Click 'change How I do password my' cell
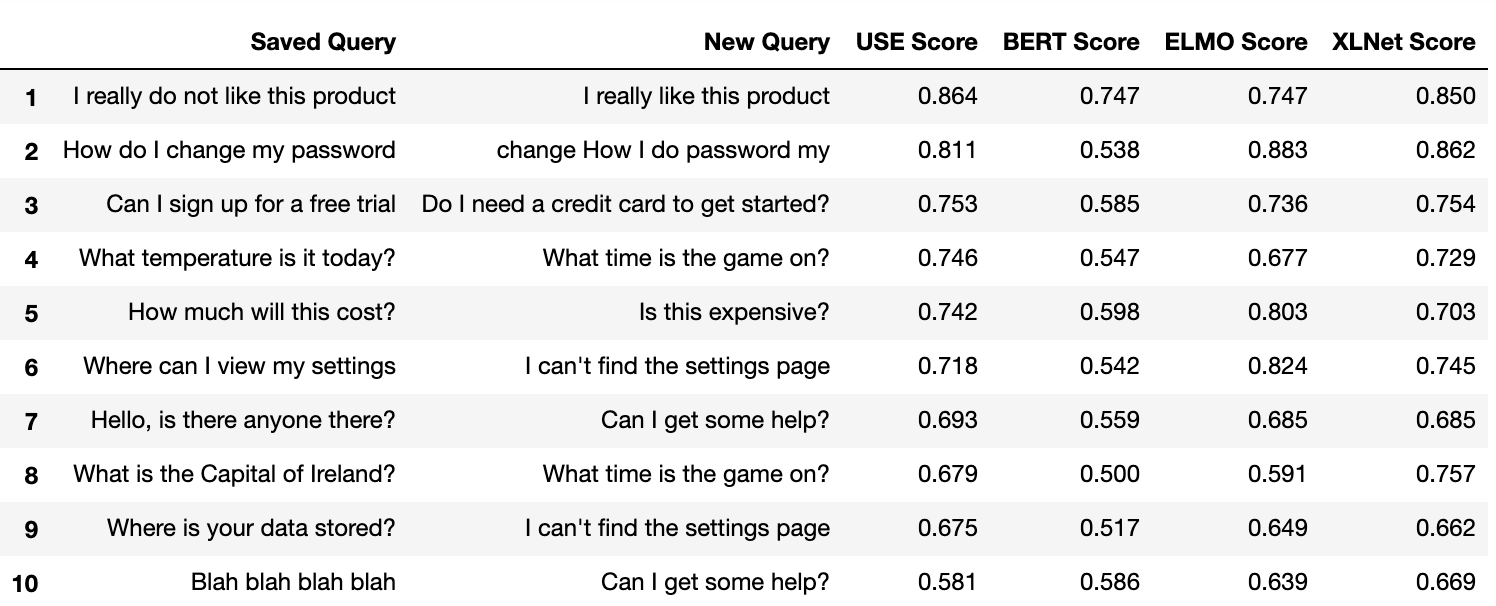The image size is (1496, 606). coord(663,150)
